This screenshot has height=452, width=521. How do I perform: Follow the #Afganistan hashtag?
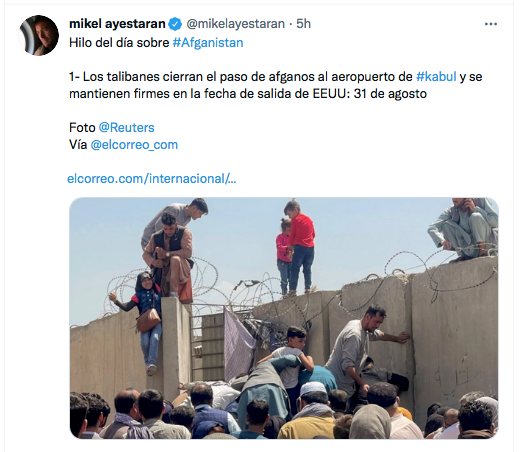[x=208, y=43]
